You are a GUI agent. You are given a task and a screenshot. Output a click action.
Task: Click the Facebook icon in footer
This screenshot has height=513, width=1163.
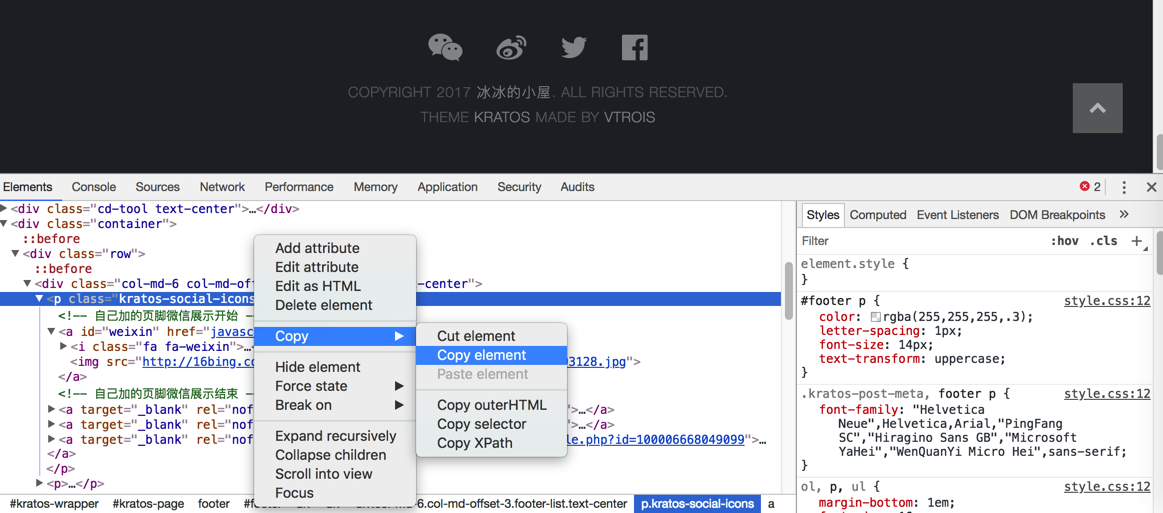(x=634, y=47)
